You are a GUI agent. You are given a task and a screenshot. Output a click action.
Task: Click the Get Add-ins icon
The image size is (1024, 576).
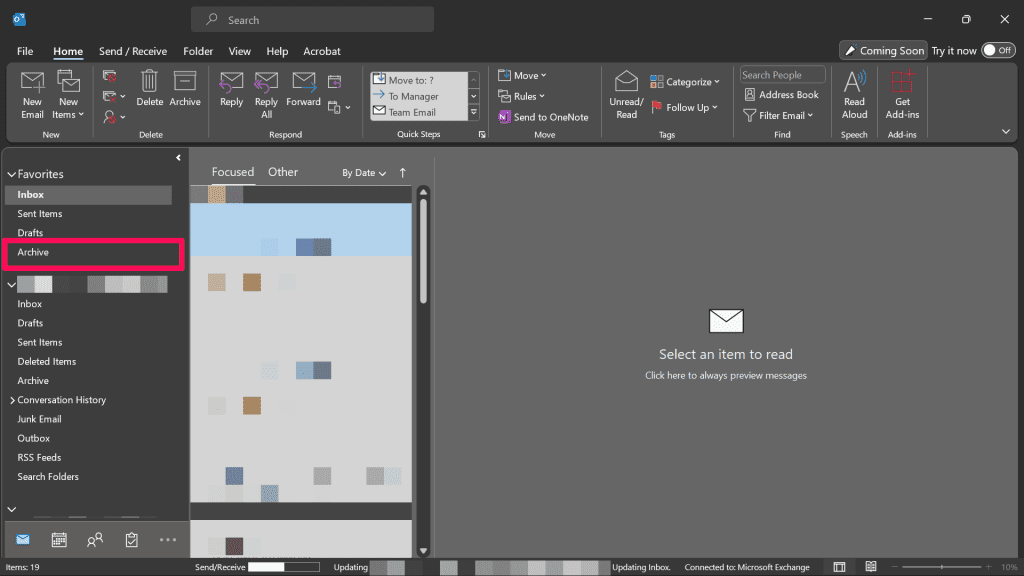pyautogui.click(x=902, y=84)
